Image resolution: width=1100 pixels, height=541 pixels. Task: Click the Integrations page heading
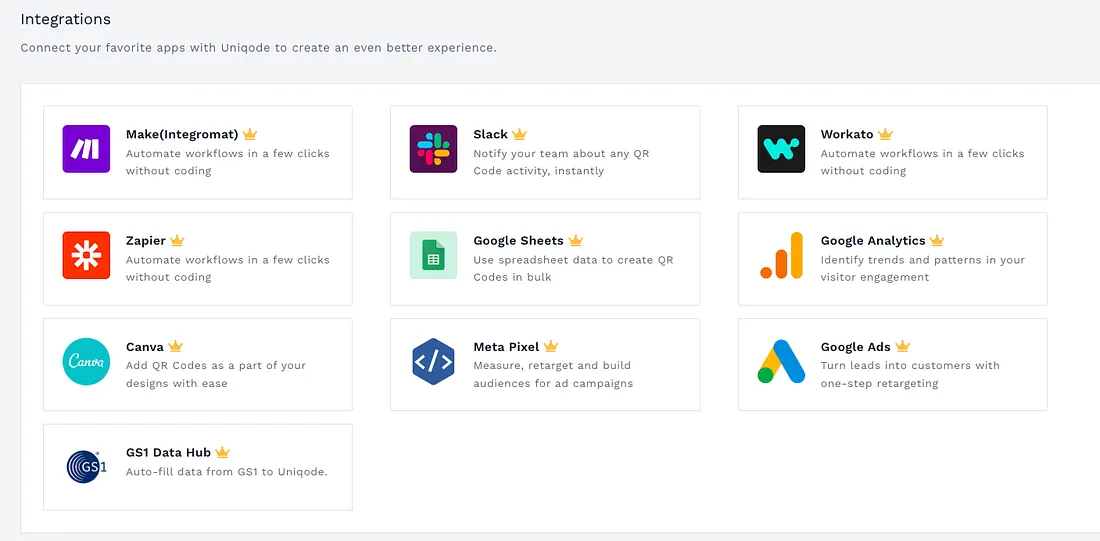point(65,20)
